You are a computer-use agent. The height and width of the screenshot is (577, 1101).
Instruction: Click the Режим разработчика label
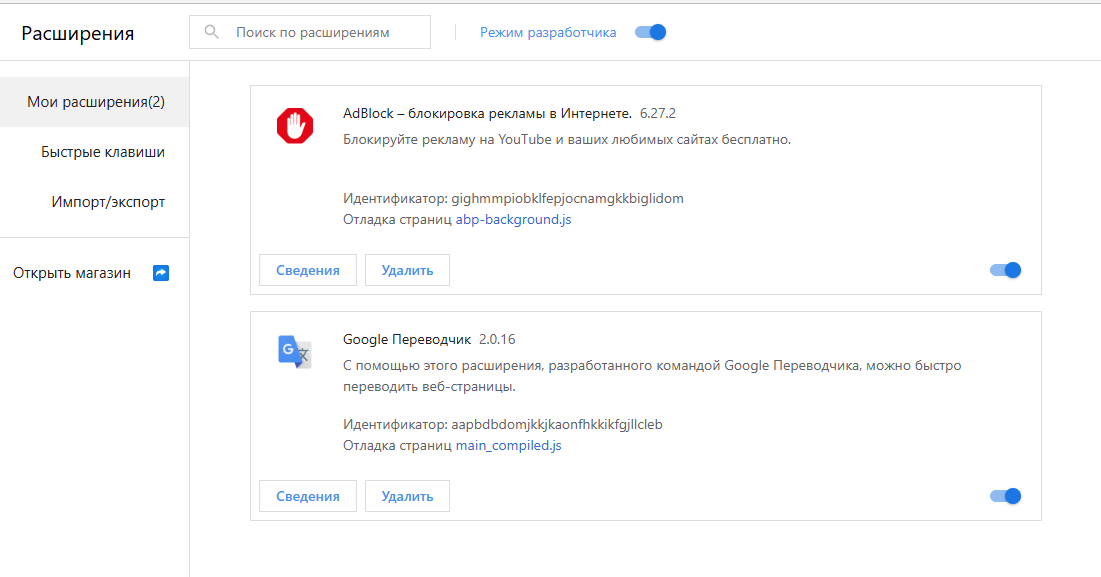(548, 32)
